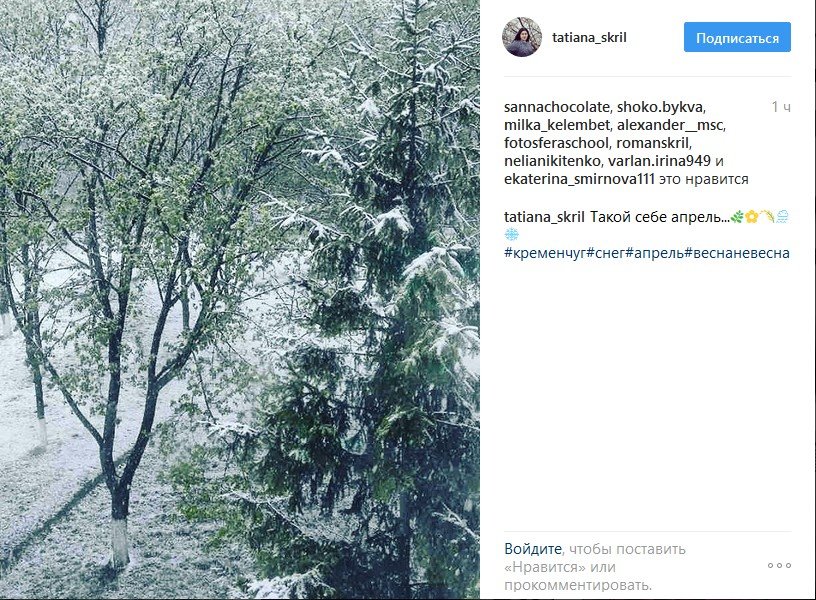Go to varlan.irina949 profile
The image size is (816, 600).
(659, 161)
